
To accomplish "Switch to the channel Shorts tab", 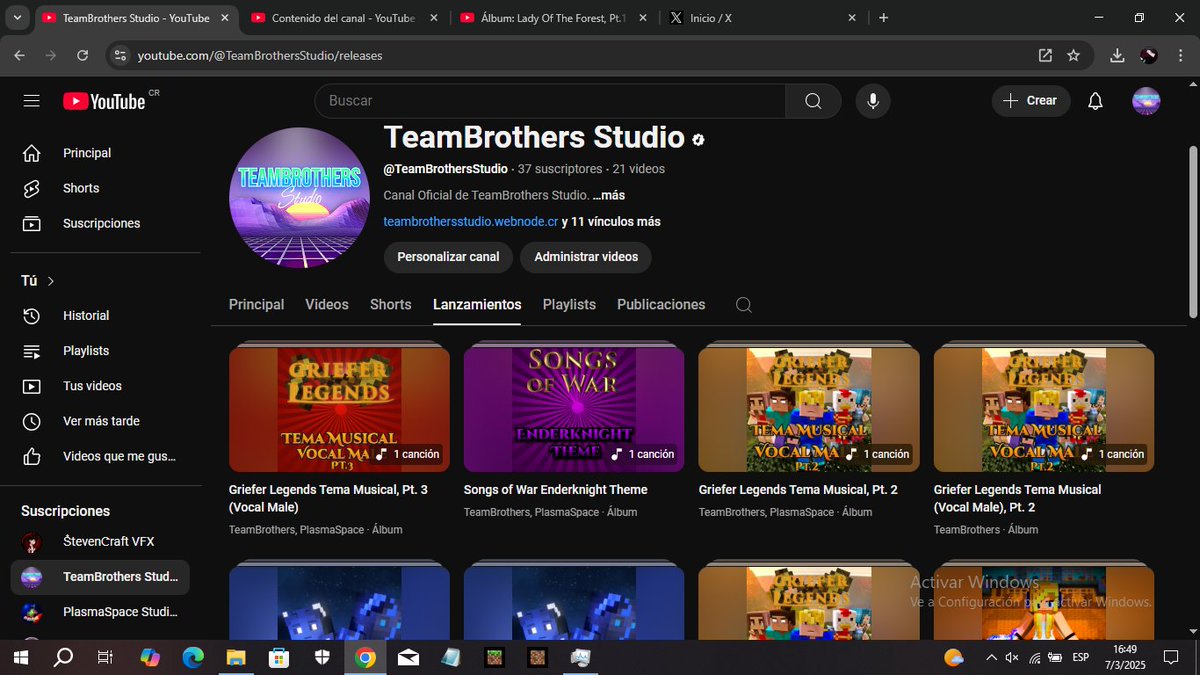I will 391,305.
